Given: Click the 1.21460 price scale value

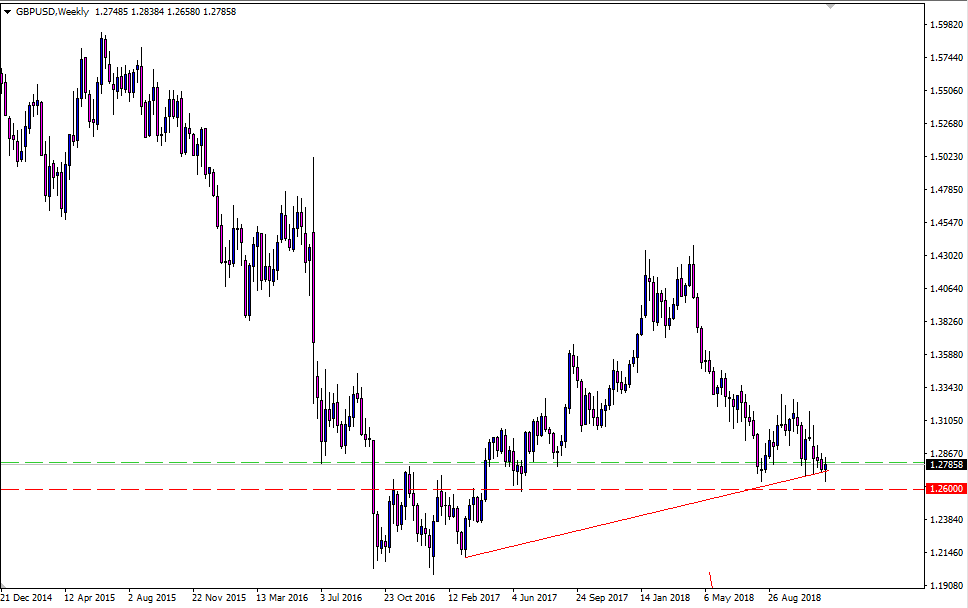Looking at the screenshot, I should tap(946, 552).
